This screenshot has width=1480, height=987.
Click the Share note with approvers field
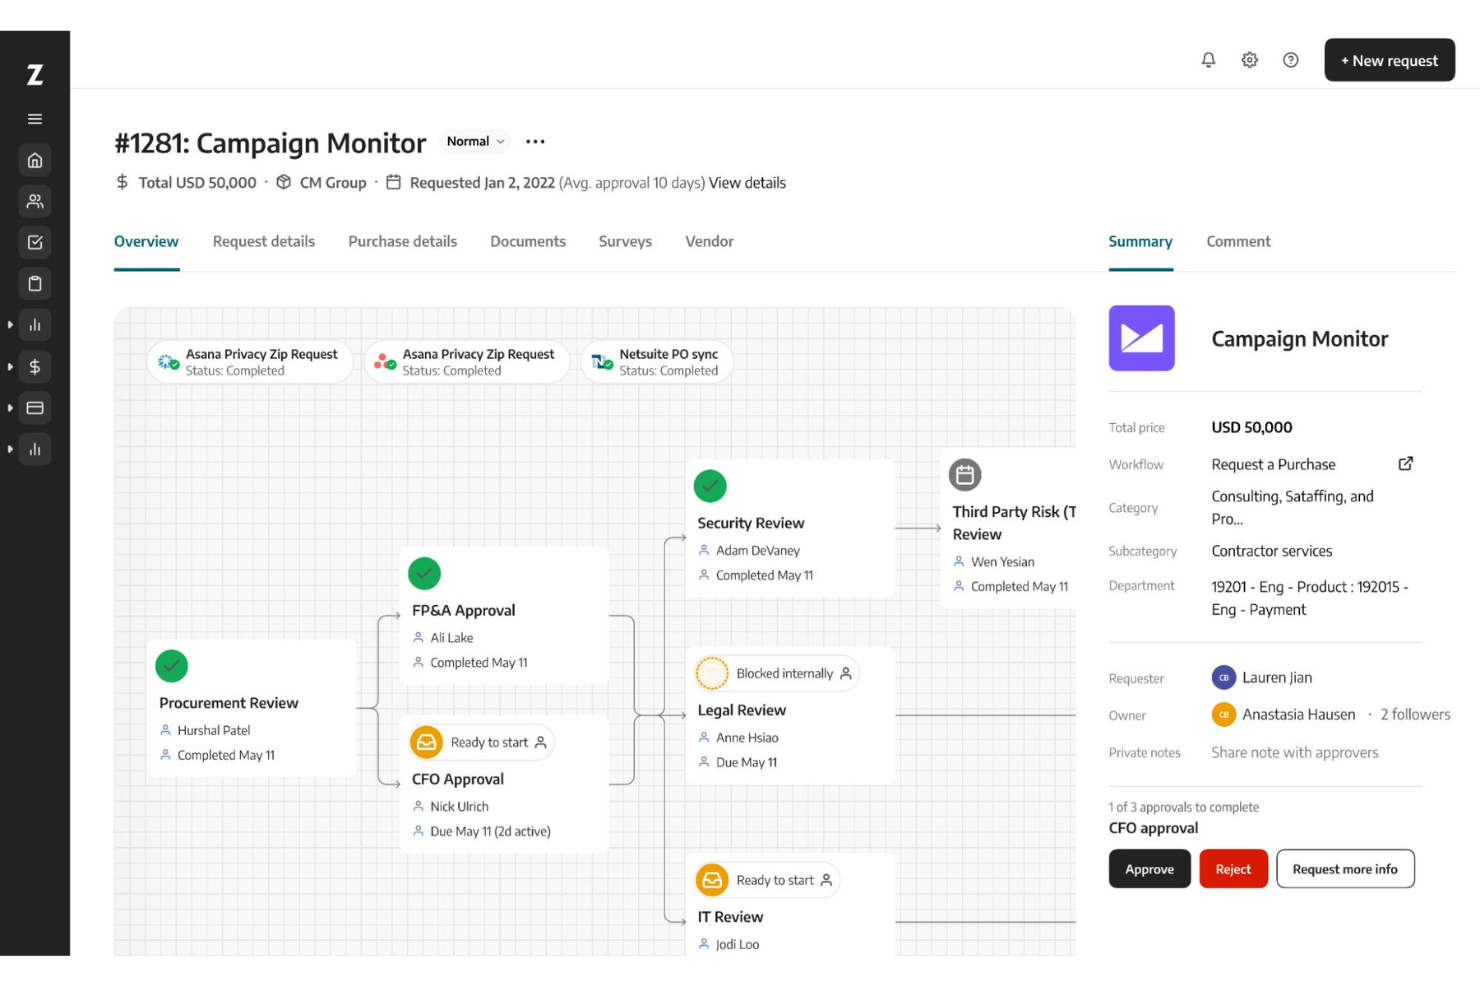point(1295,752)
